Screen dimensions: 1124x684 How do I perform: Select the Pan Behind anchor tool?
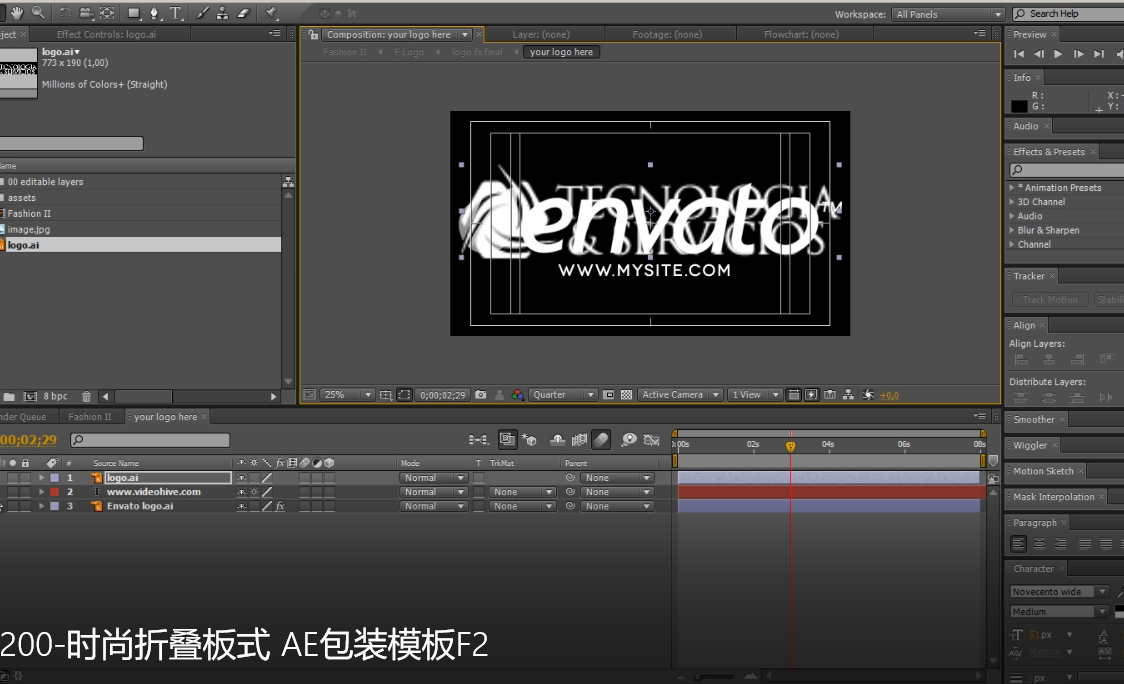[x=107, y=13]
